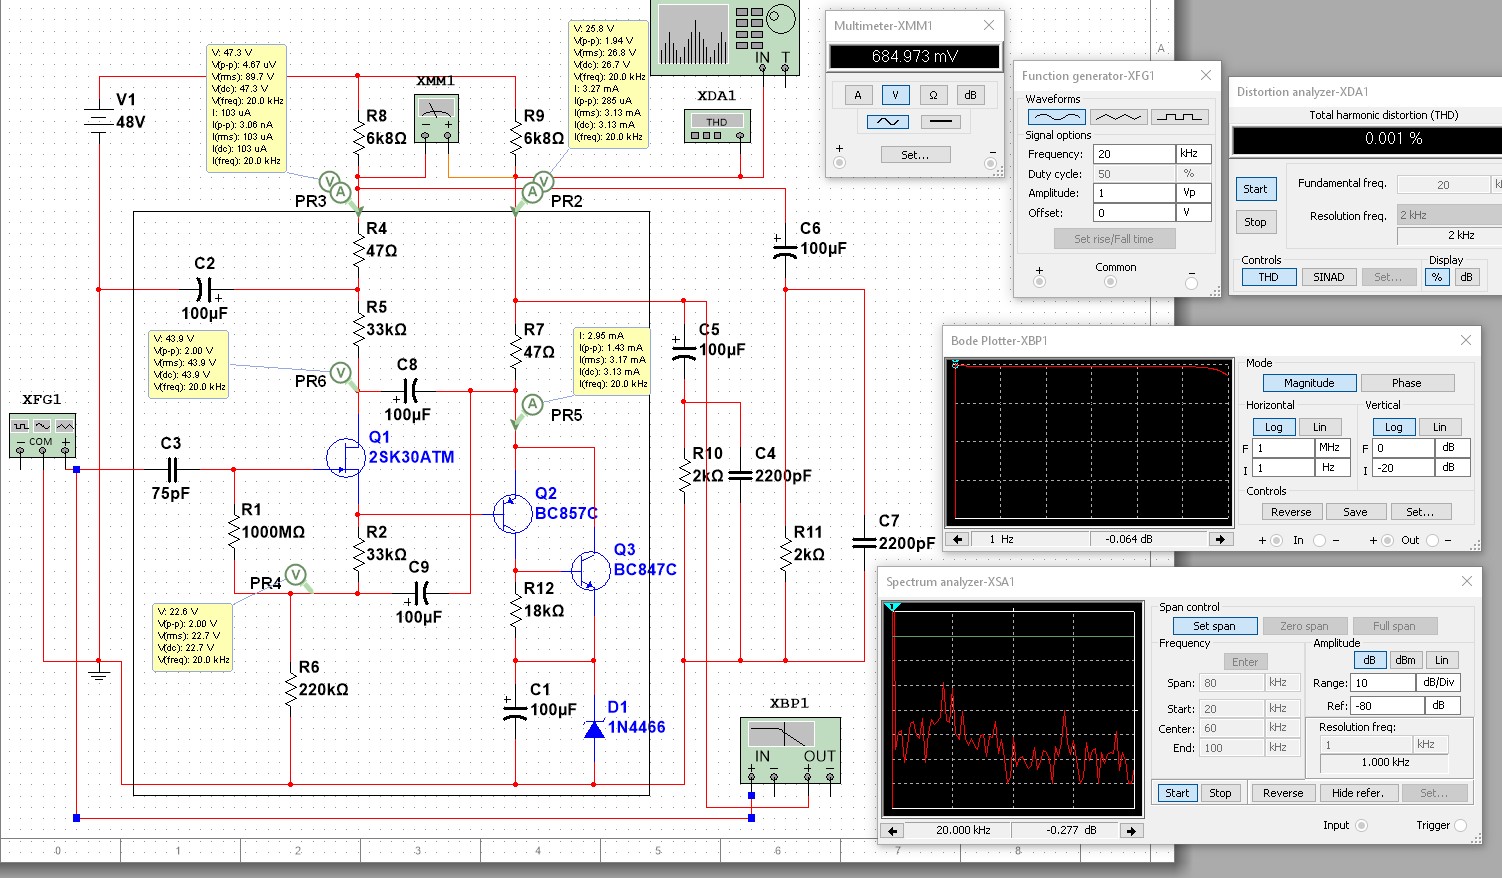The height and width of the screenshot is (878, 1502).
Task: Open the Frequency kHz unit selector
Action: pos(1193,154)
